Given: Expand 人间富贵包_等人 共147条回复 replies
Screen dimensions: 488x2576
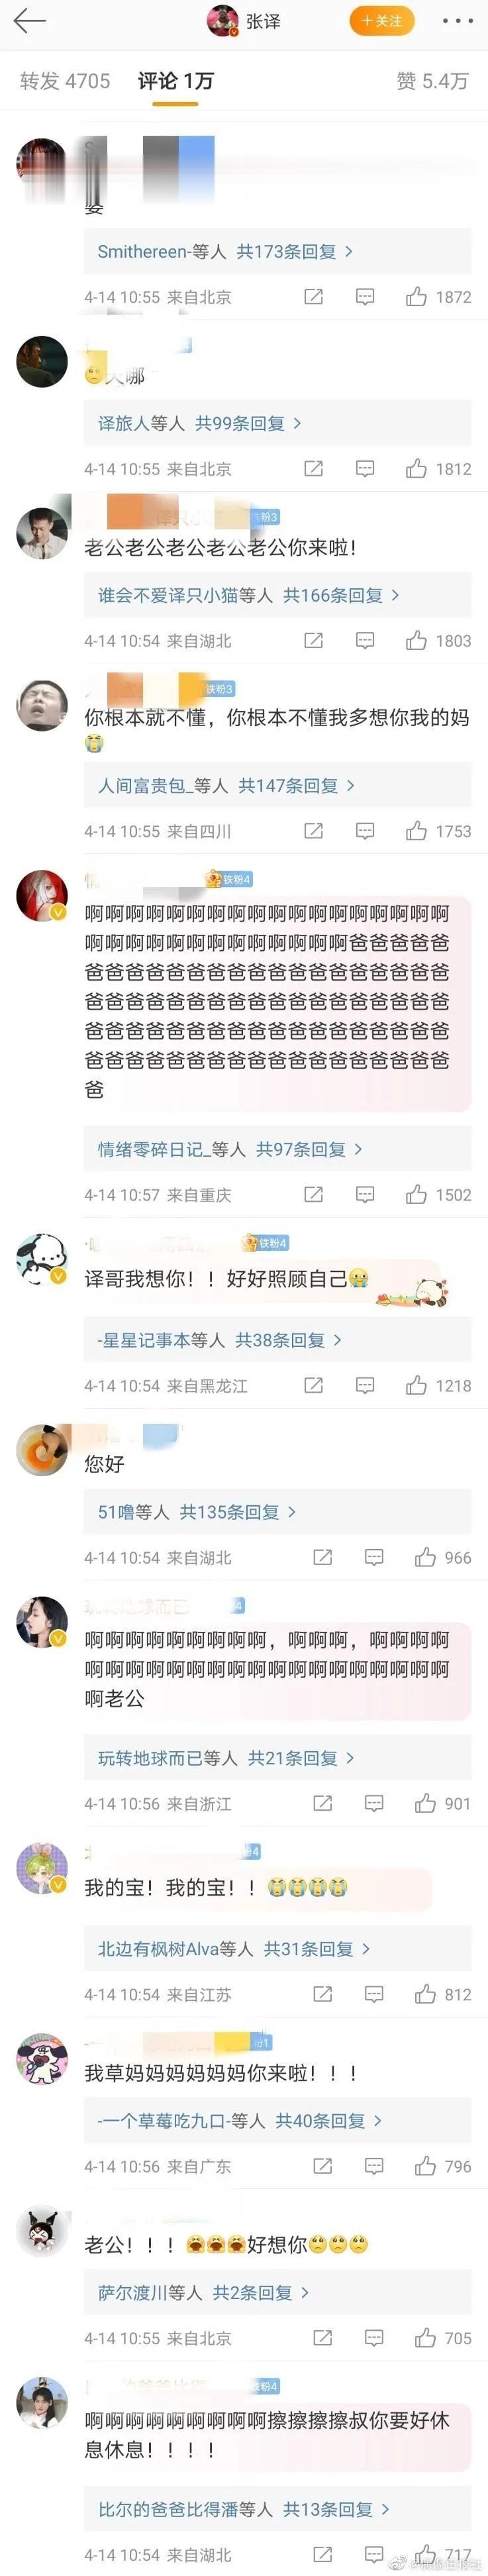Looking at the screenshot, I should (x=226, y=786).
